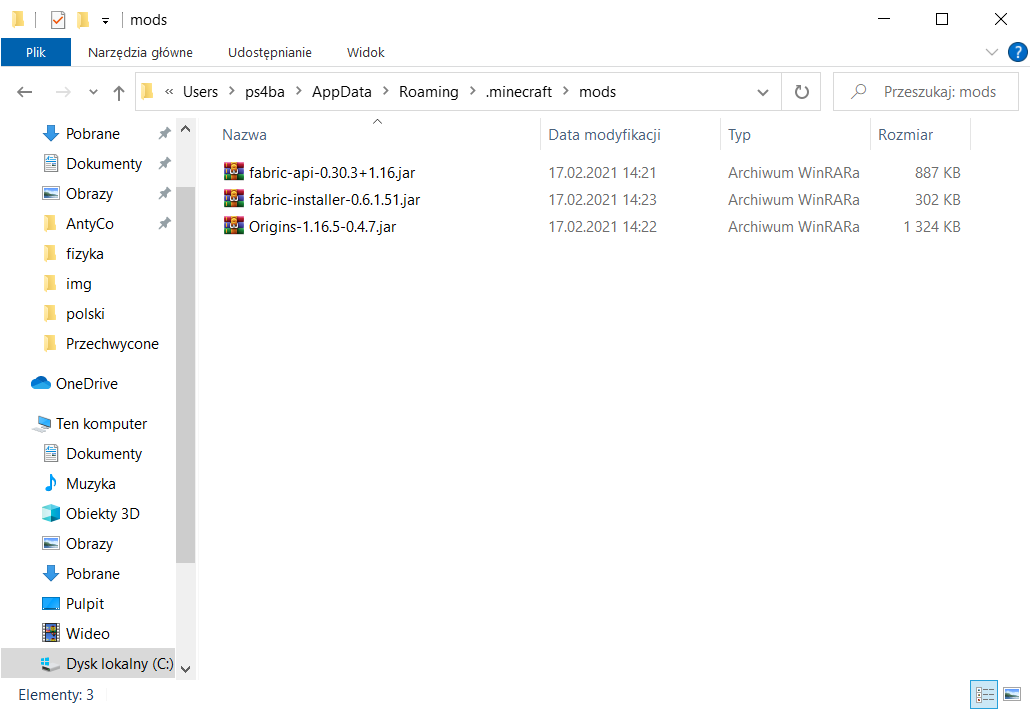Switch to details view icon

984,695
